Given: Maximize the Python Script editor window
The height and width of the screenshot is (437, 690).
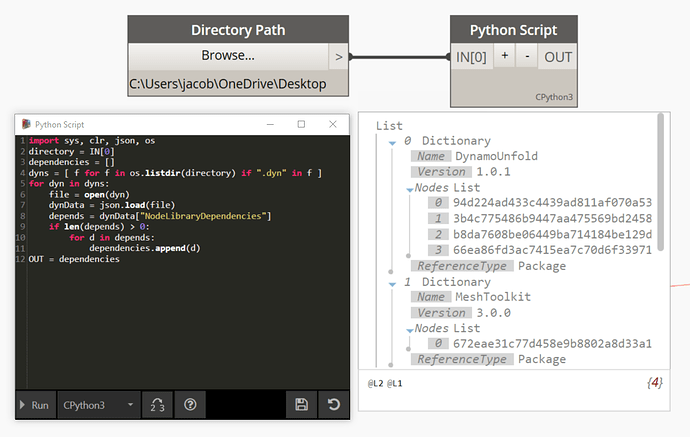Looking at the screenshot, I should point(301,125).
